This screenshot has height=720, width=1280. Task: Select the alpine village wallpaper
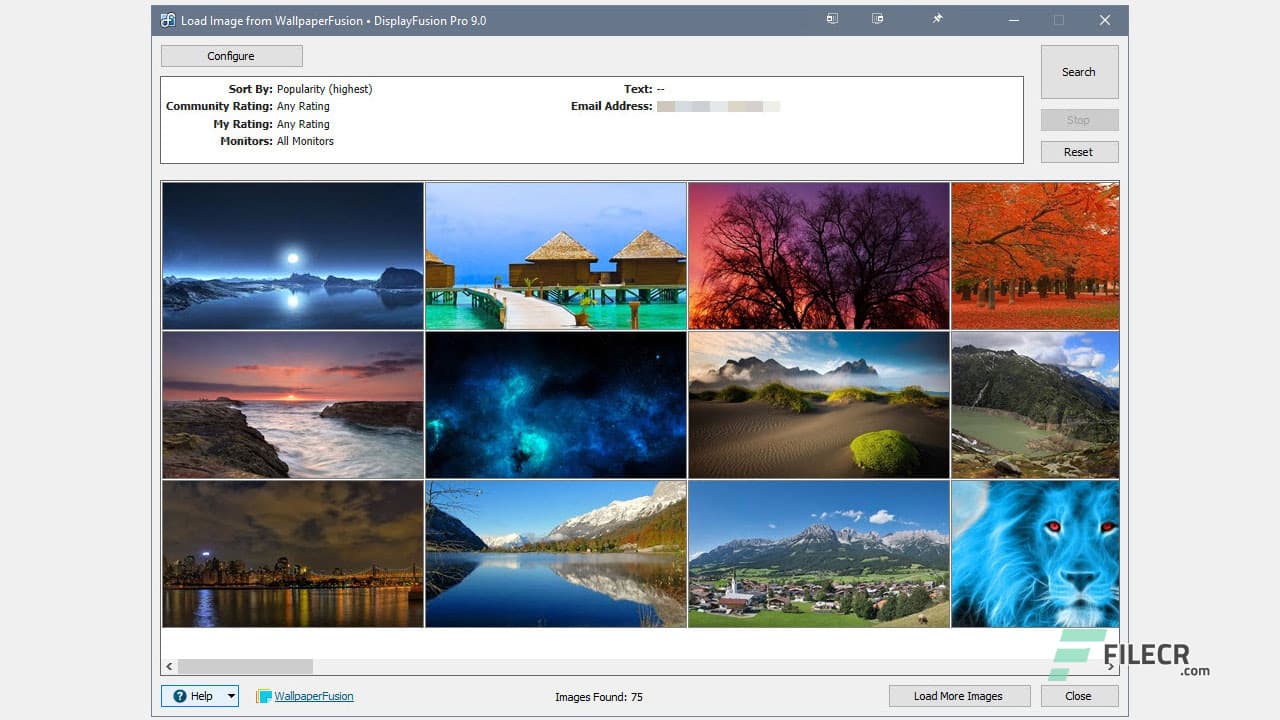click(818, 554)
